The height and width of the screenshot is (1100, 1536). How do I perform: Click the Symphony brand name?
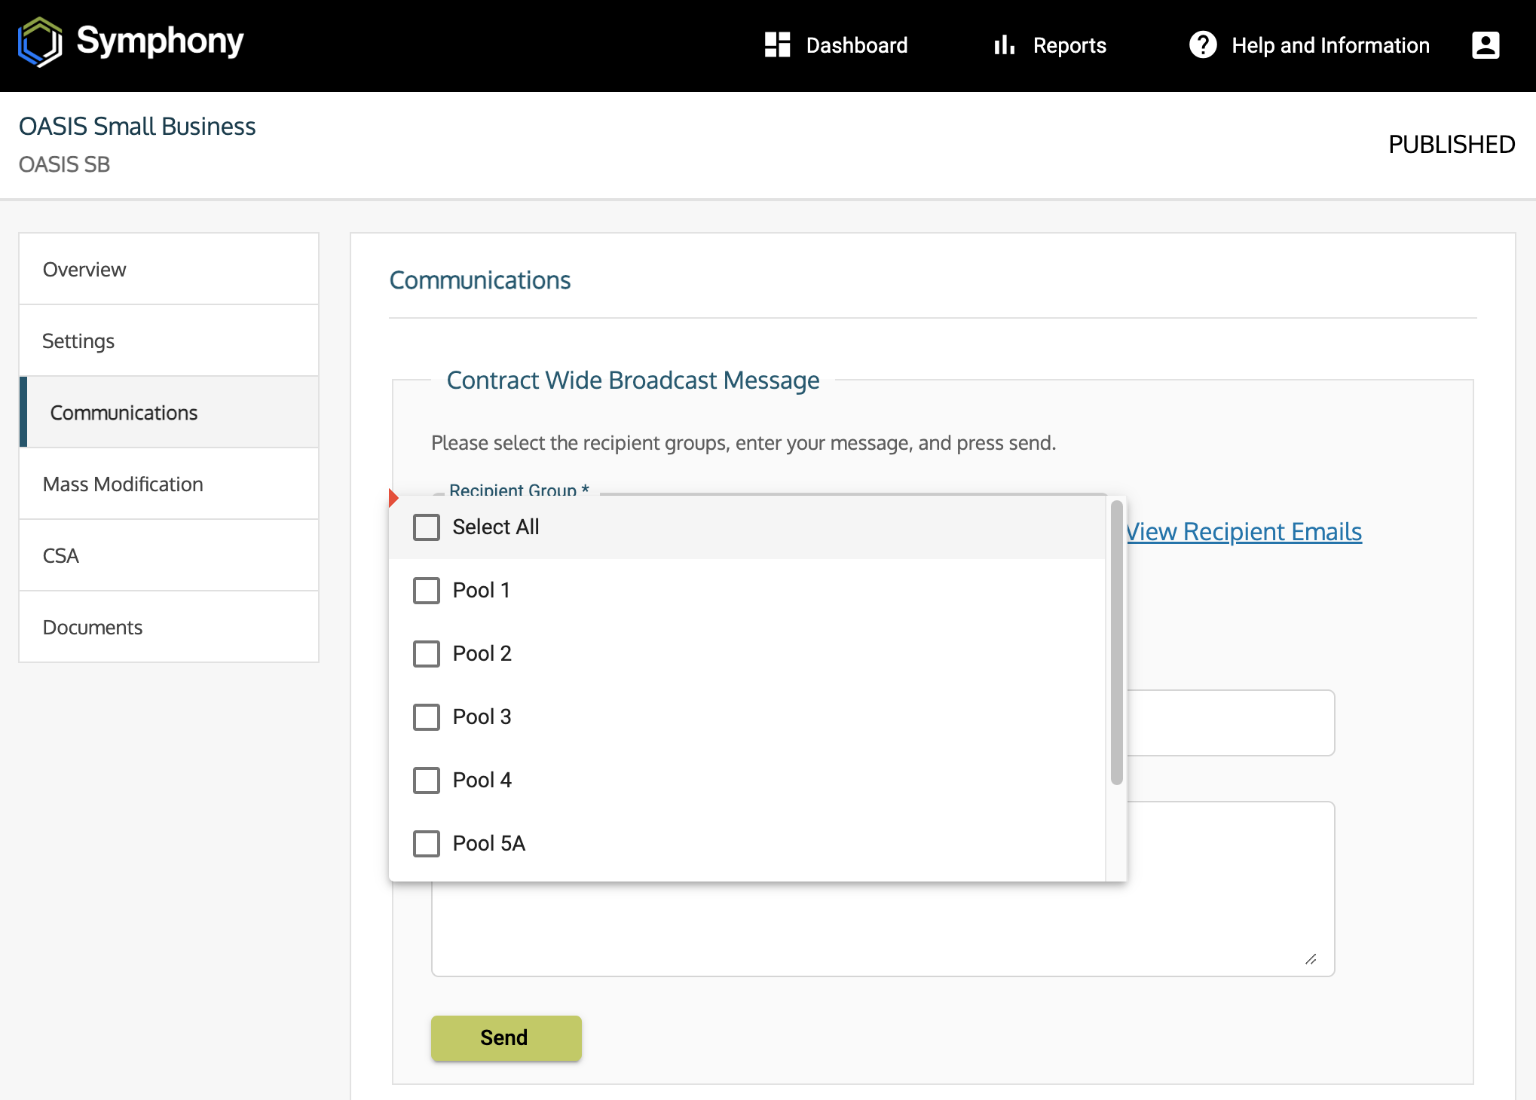(x=160, y=42)
